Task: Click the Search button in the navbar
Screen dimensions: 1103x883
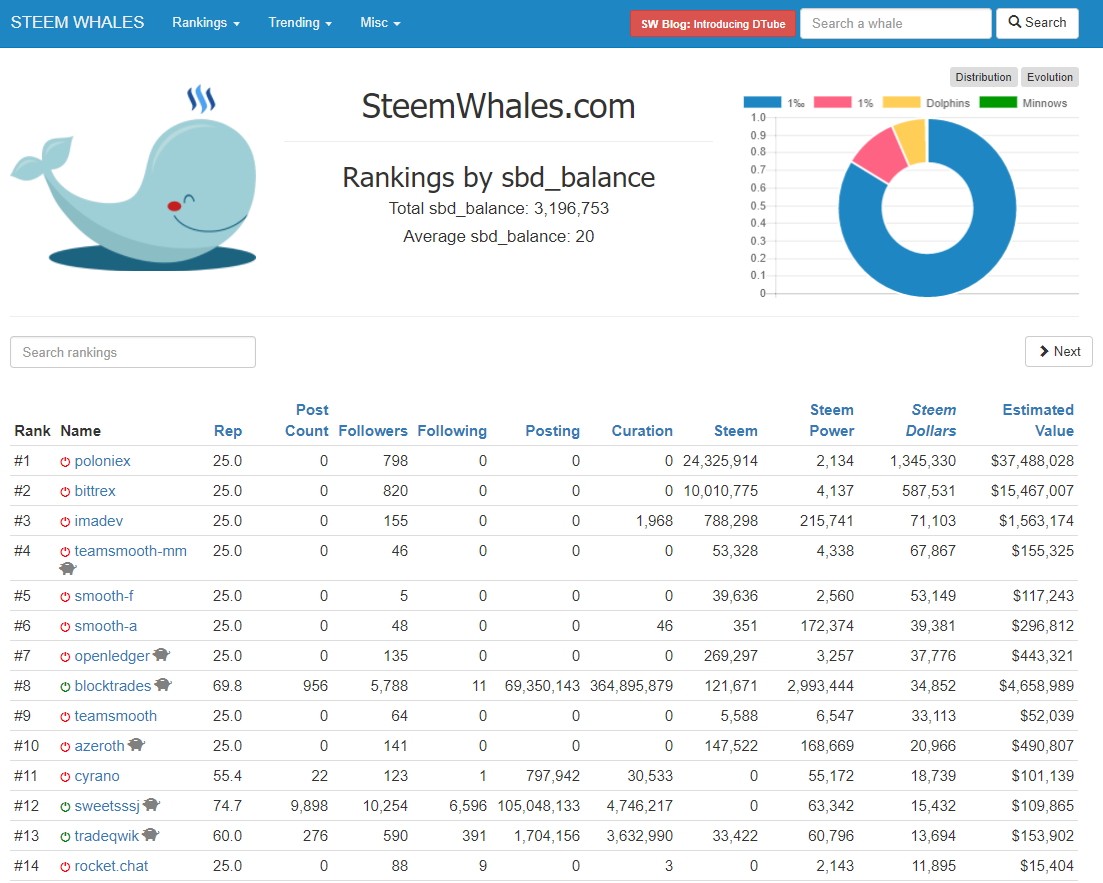Action: pyautogui.click(x=1037, y=23)
